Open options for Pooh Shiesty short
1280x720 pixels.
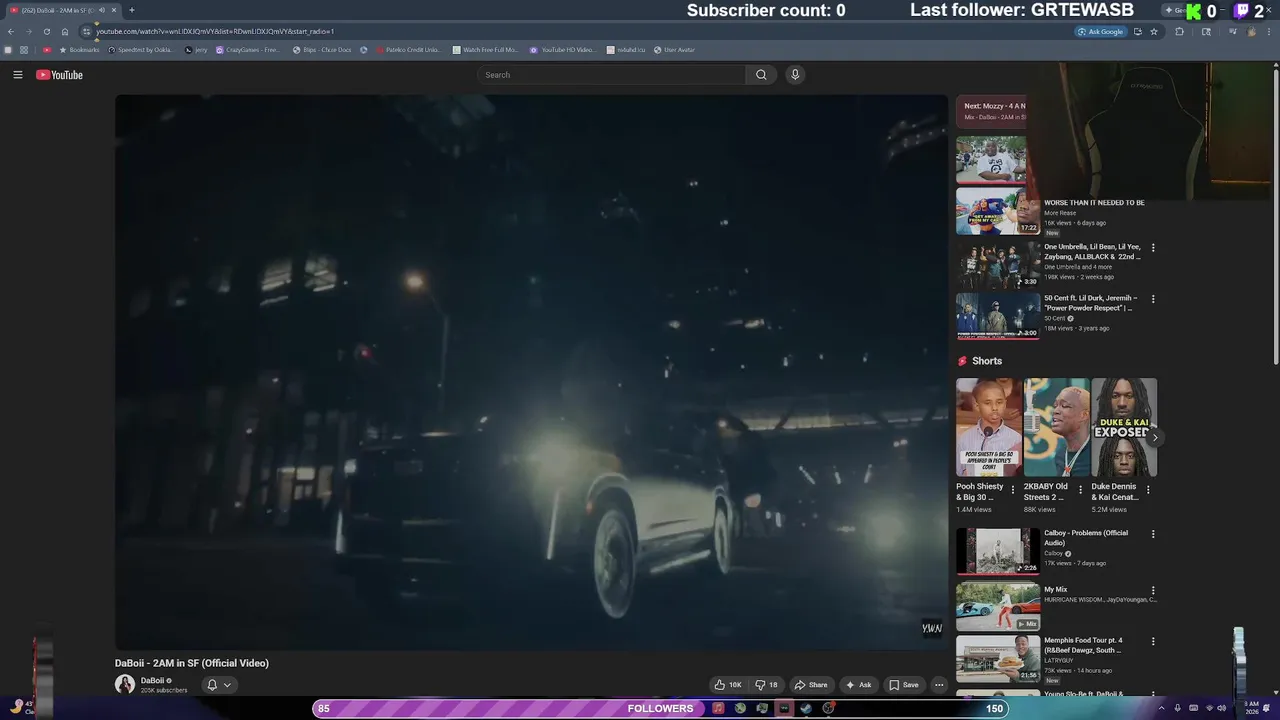pyautogui.click(x=1013, y=490)
